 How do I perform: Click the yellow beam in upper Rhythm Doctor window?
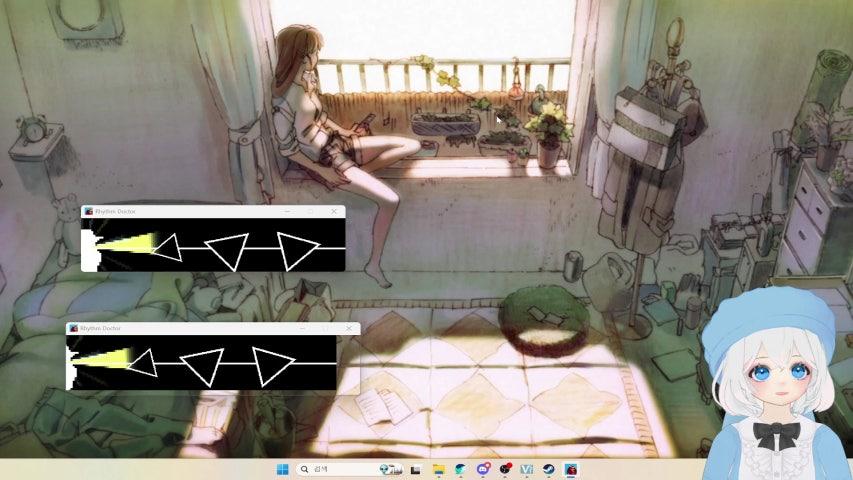(x=126, y=243)
